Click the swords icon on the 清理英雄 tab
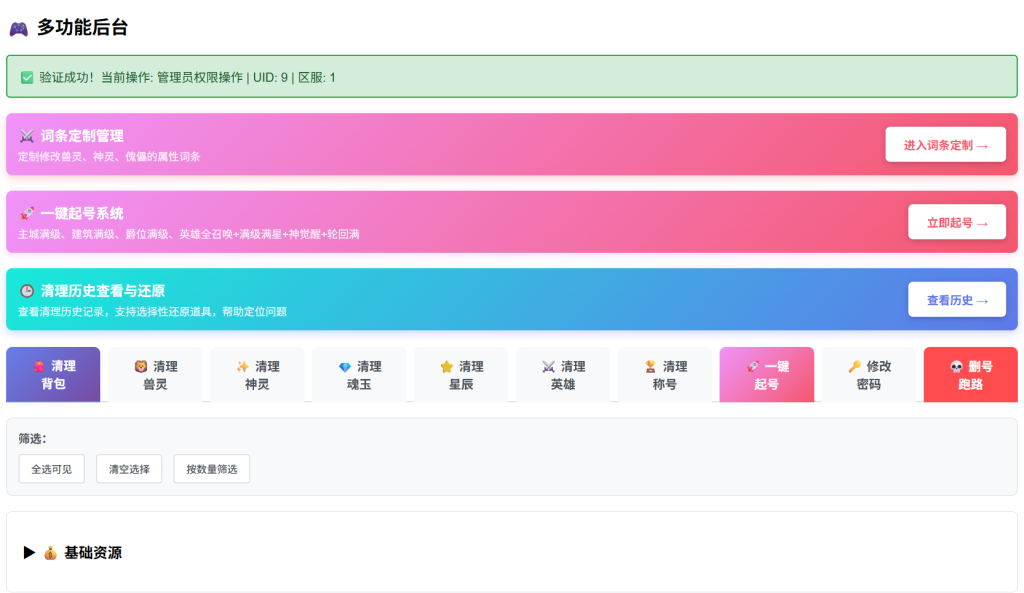1024x593 pixels. pos(549,366)
